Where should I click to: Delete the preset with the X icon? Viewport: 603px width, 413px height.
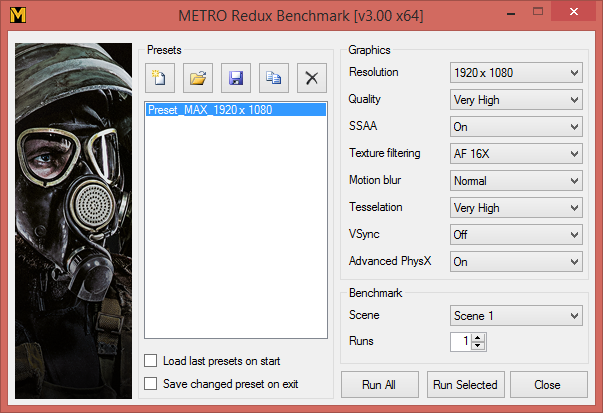(312, 78)
